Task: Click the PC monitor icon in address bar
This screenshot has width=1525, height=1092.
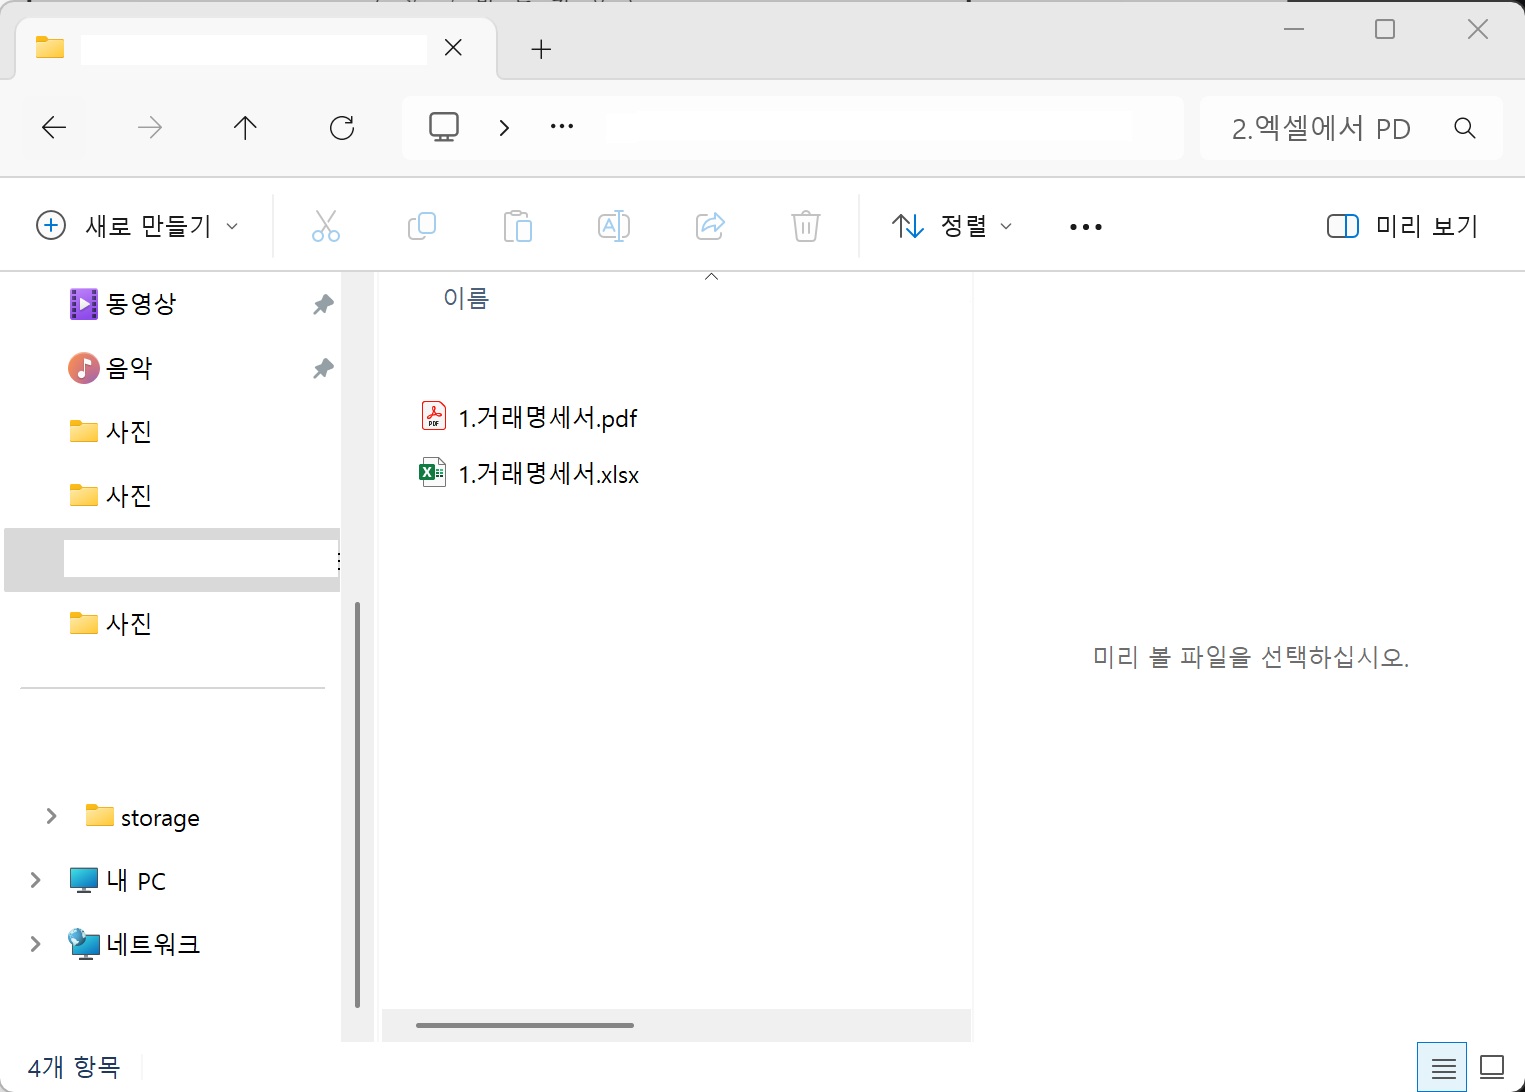Action: [x=444, y=127]
